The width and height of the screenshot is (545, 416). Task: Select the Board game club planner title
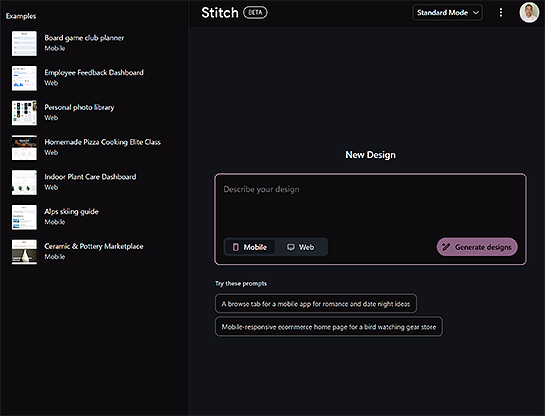coord(84,38)
